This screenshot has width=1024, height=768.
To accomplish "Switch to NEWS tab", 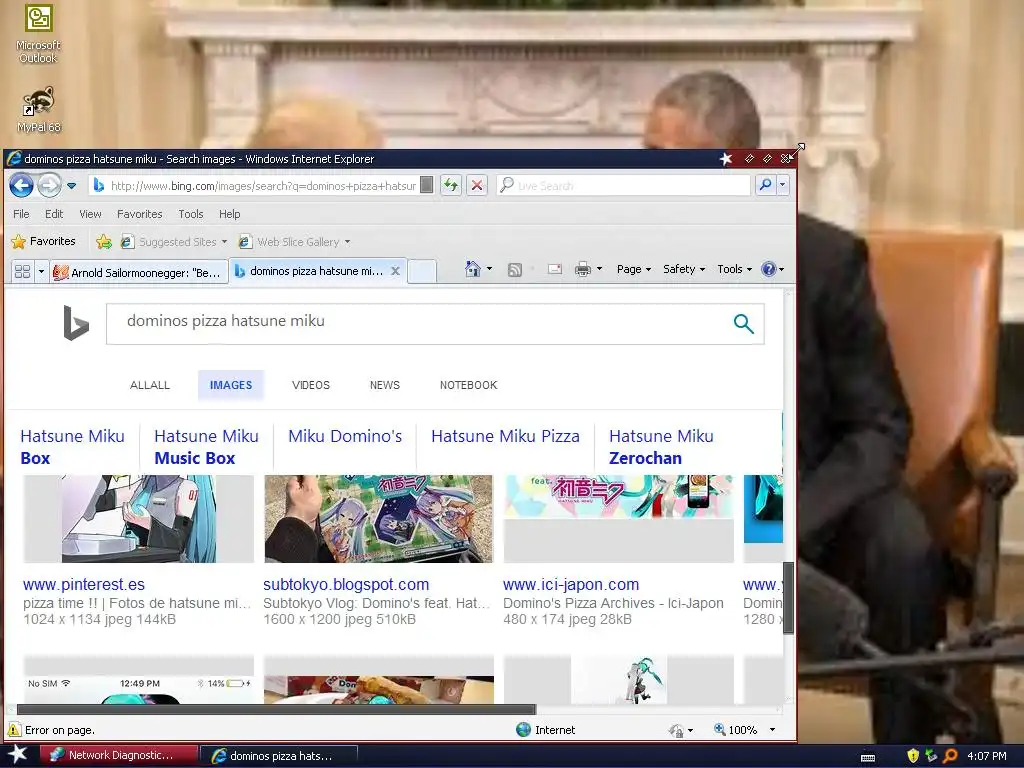I will coord(385,385).
